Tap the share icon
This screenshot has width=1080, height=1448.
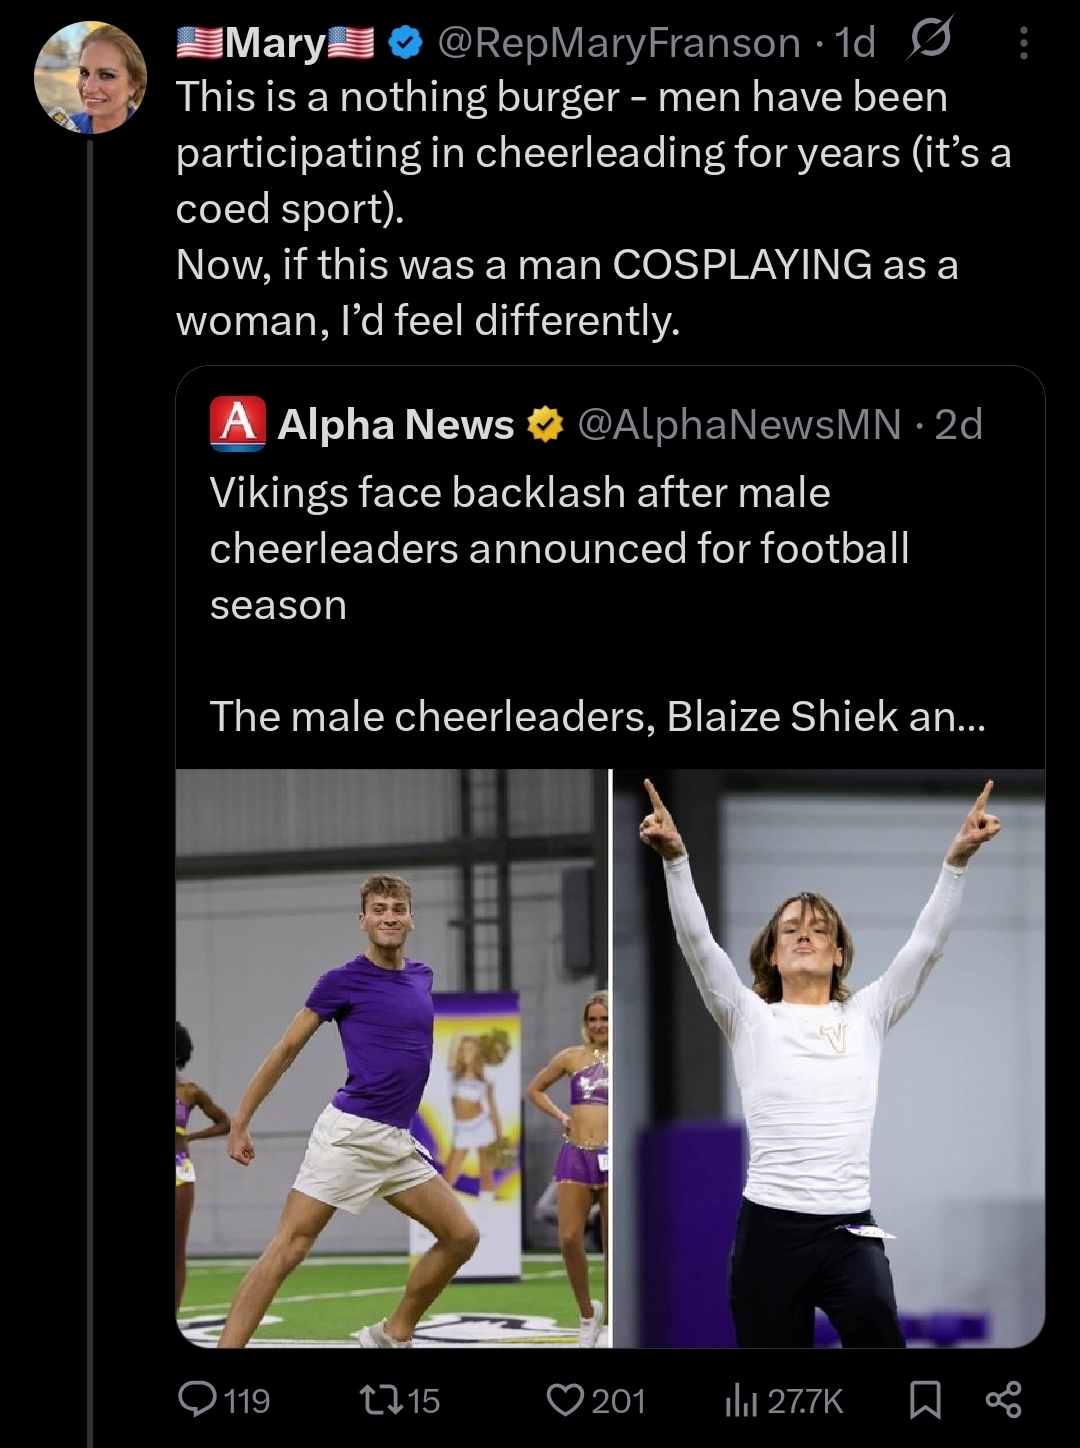coord(1003,1399)
